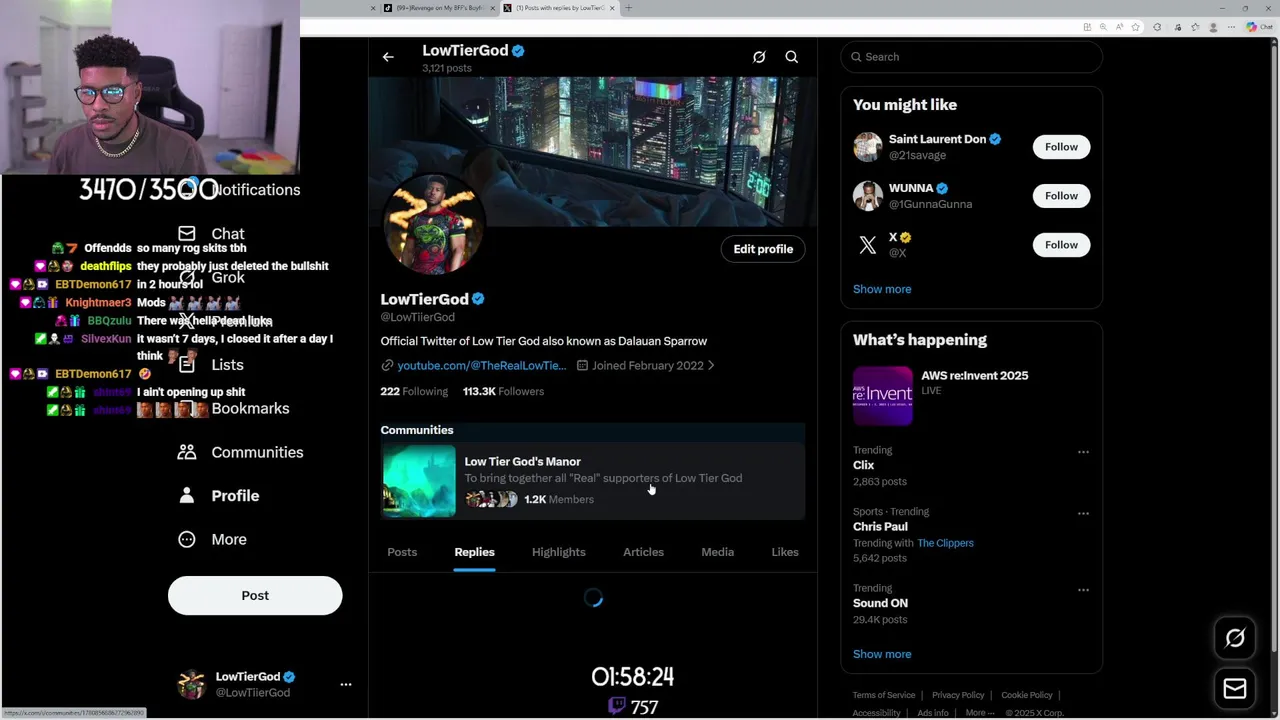Open the WUNNA profile name

pos(911,188)
